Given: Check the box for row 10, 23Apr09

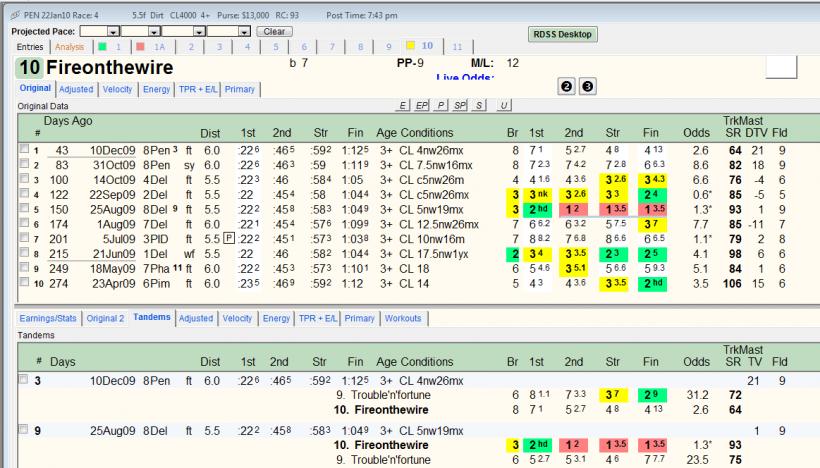Looking at the screenshot, I should coord(24,282).
